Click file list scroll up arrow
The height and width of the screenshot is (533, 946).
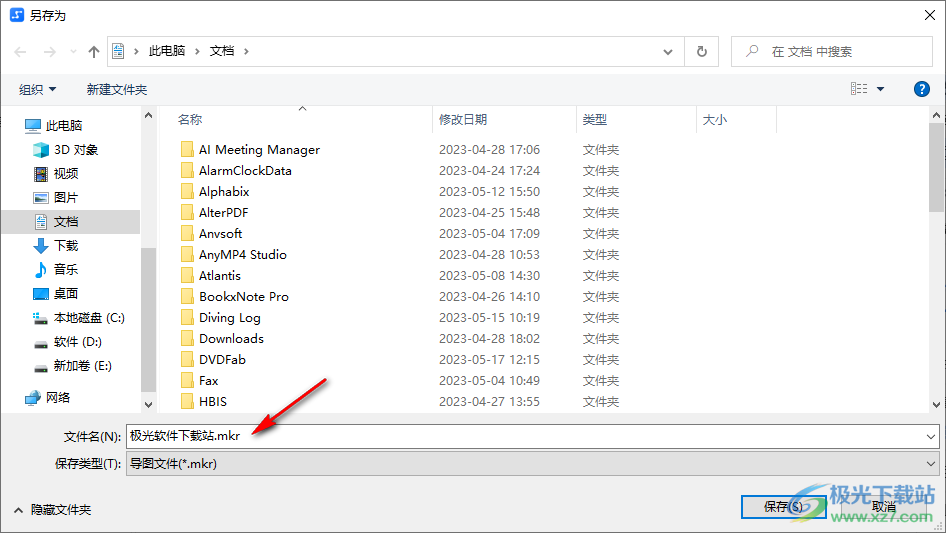click(x=936, y=115)
